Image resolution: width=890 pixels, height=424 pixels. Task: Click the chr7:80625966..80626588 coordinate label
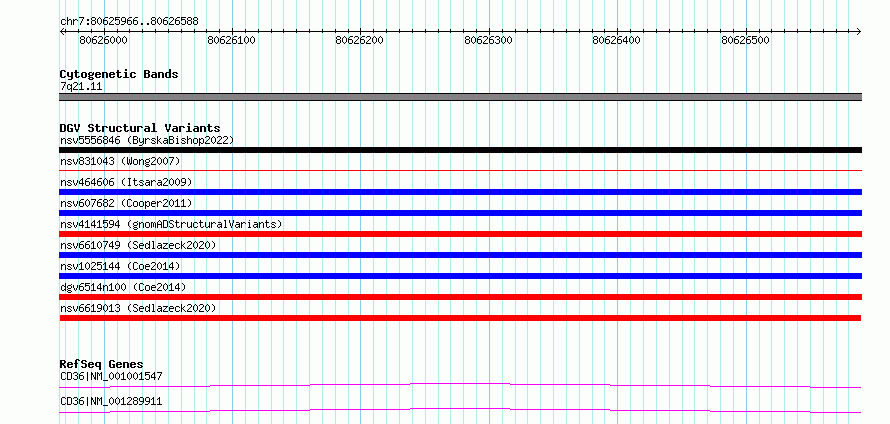click(x=129, y=22)
